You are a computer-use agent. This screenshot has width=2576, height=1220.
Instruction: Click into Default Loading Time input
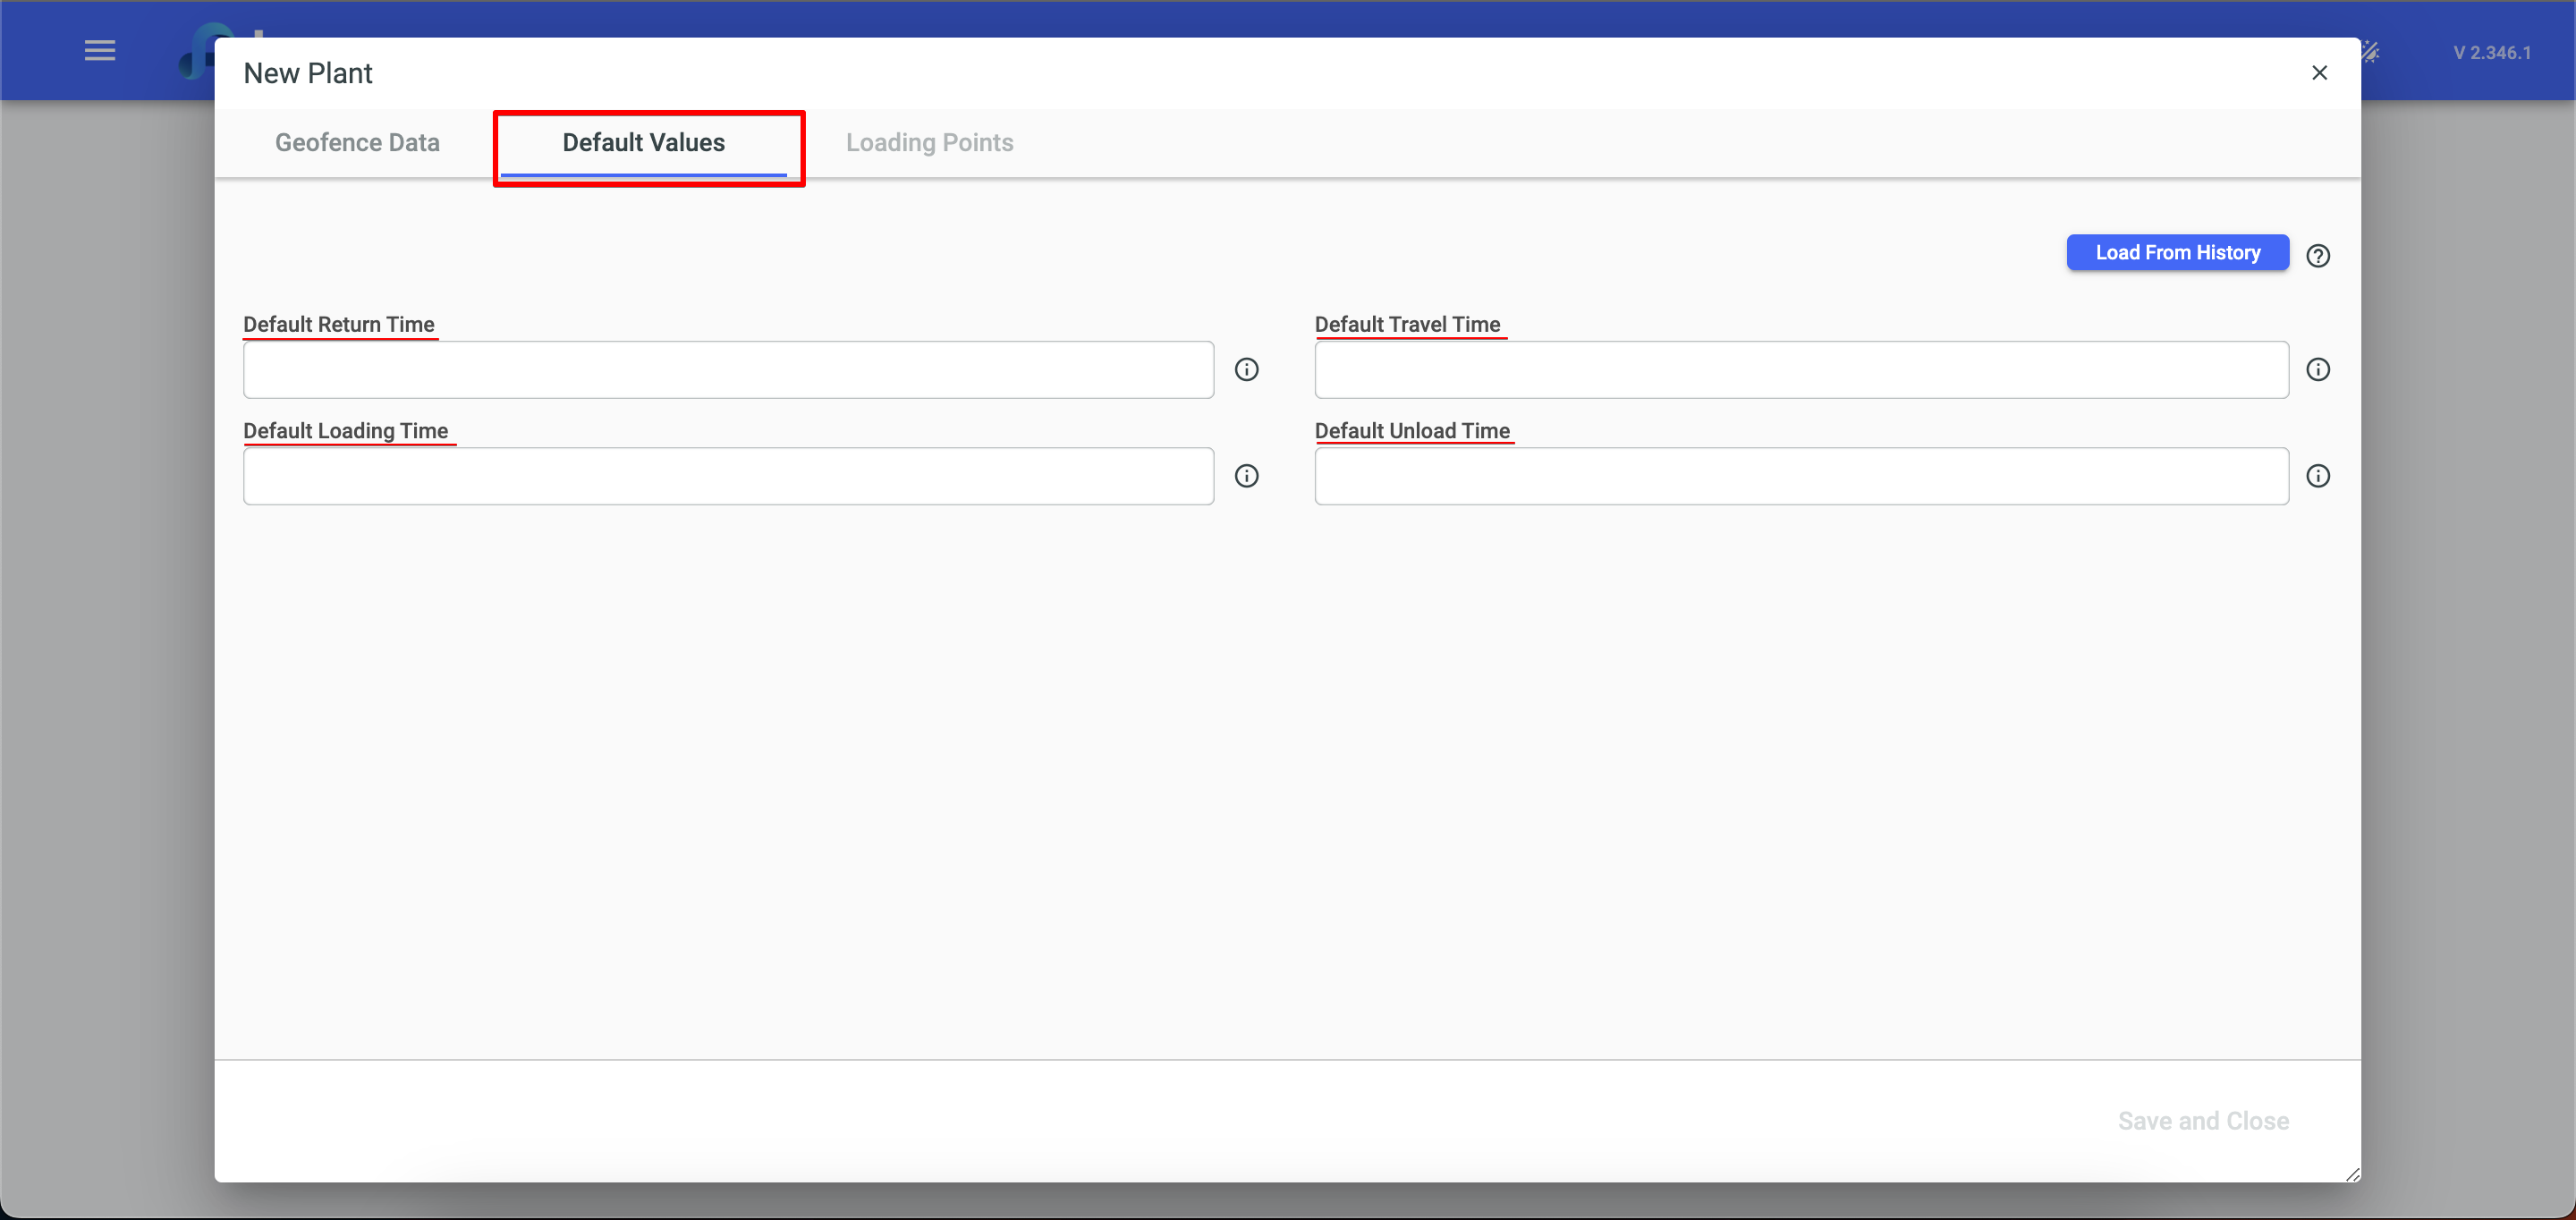point(728,475)
